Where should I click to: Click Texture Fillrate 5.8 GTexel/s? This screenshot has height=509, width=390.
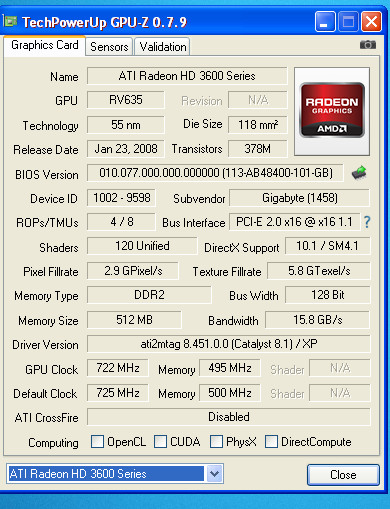tap(319, 271)
